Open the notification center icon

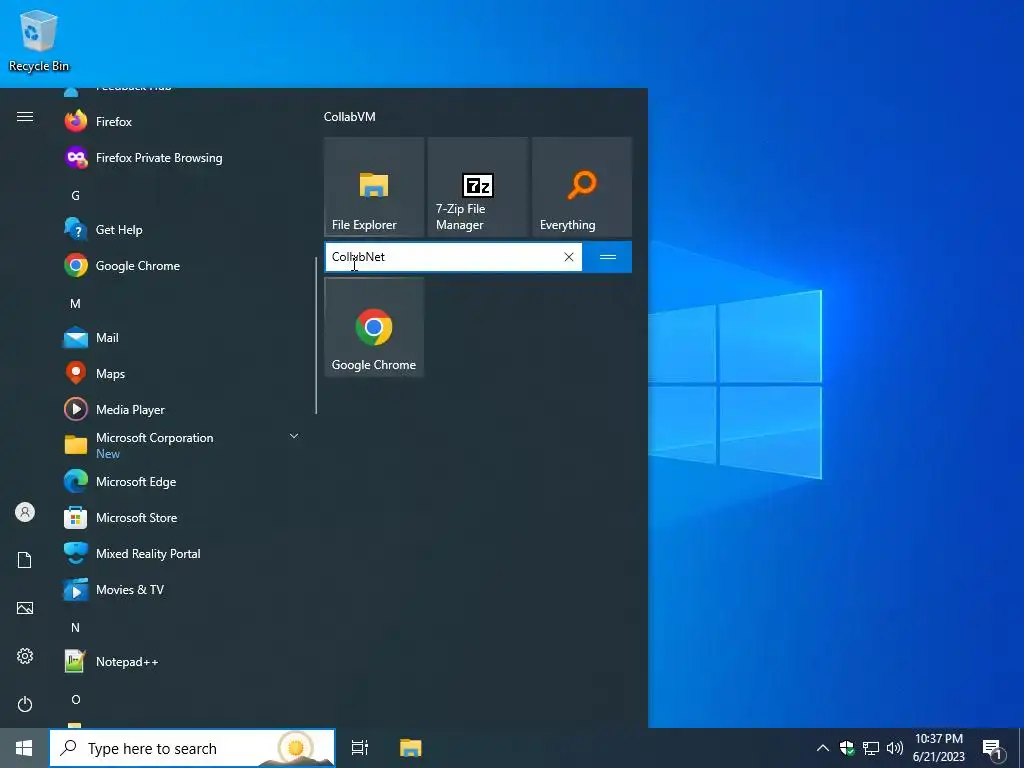pos(993,748)
